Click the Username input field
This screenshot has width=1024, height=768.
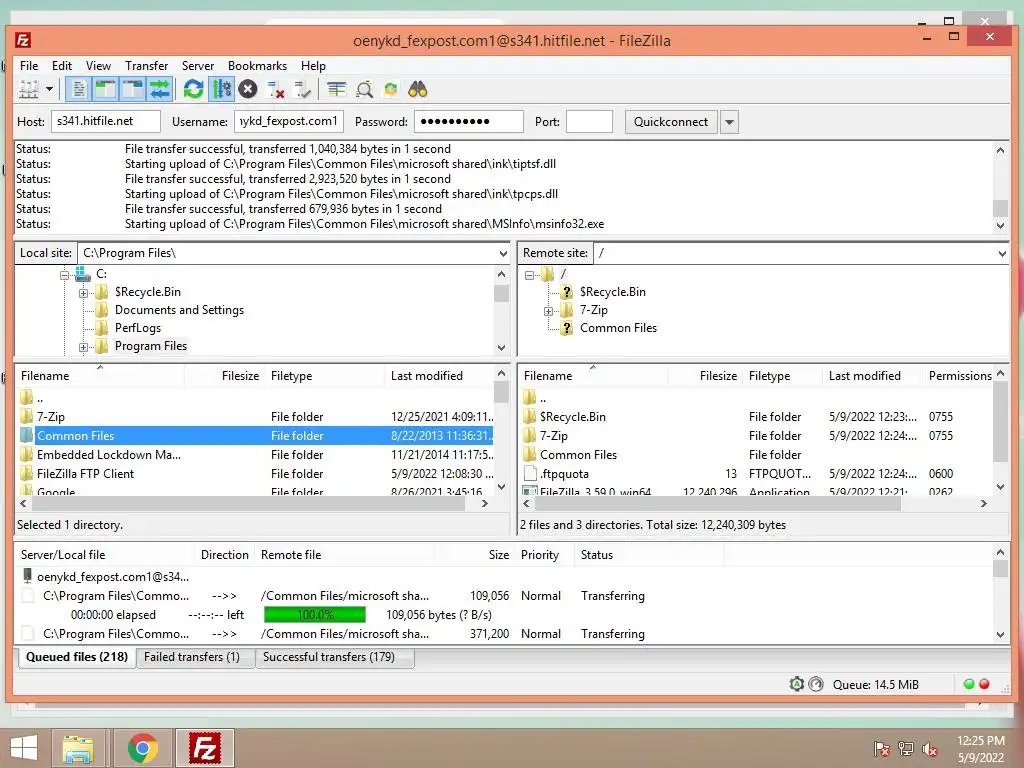[289, 121]
